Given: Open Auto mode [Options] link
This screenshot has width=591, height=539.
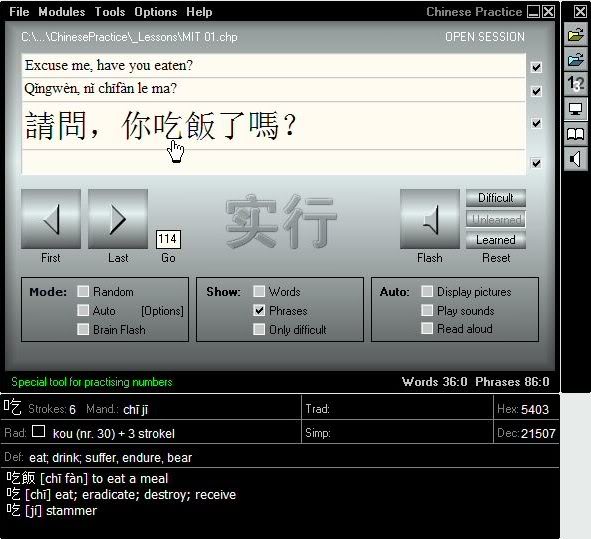Looking at the screenshot, I should [162, 311].
